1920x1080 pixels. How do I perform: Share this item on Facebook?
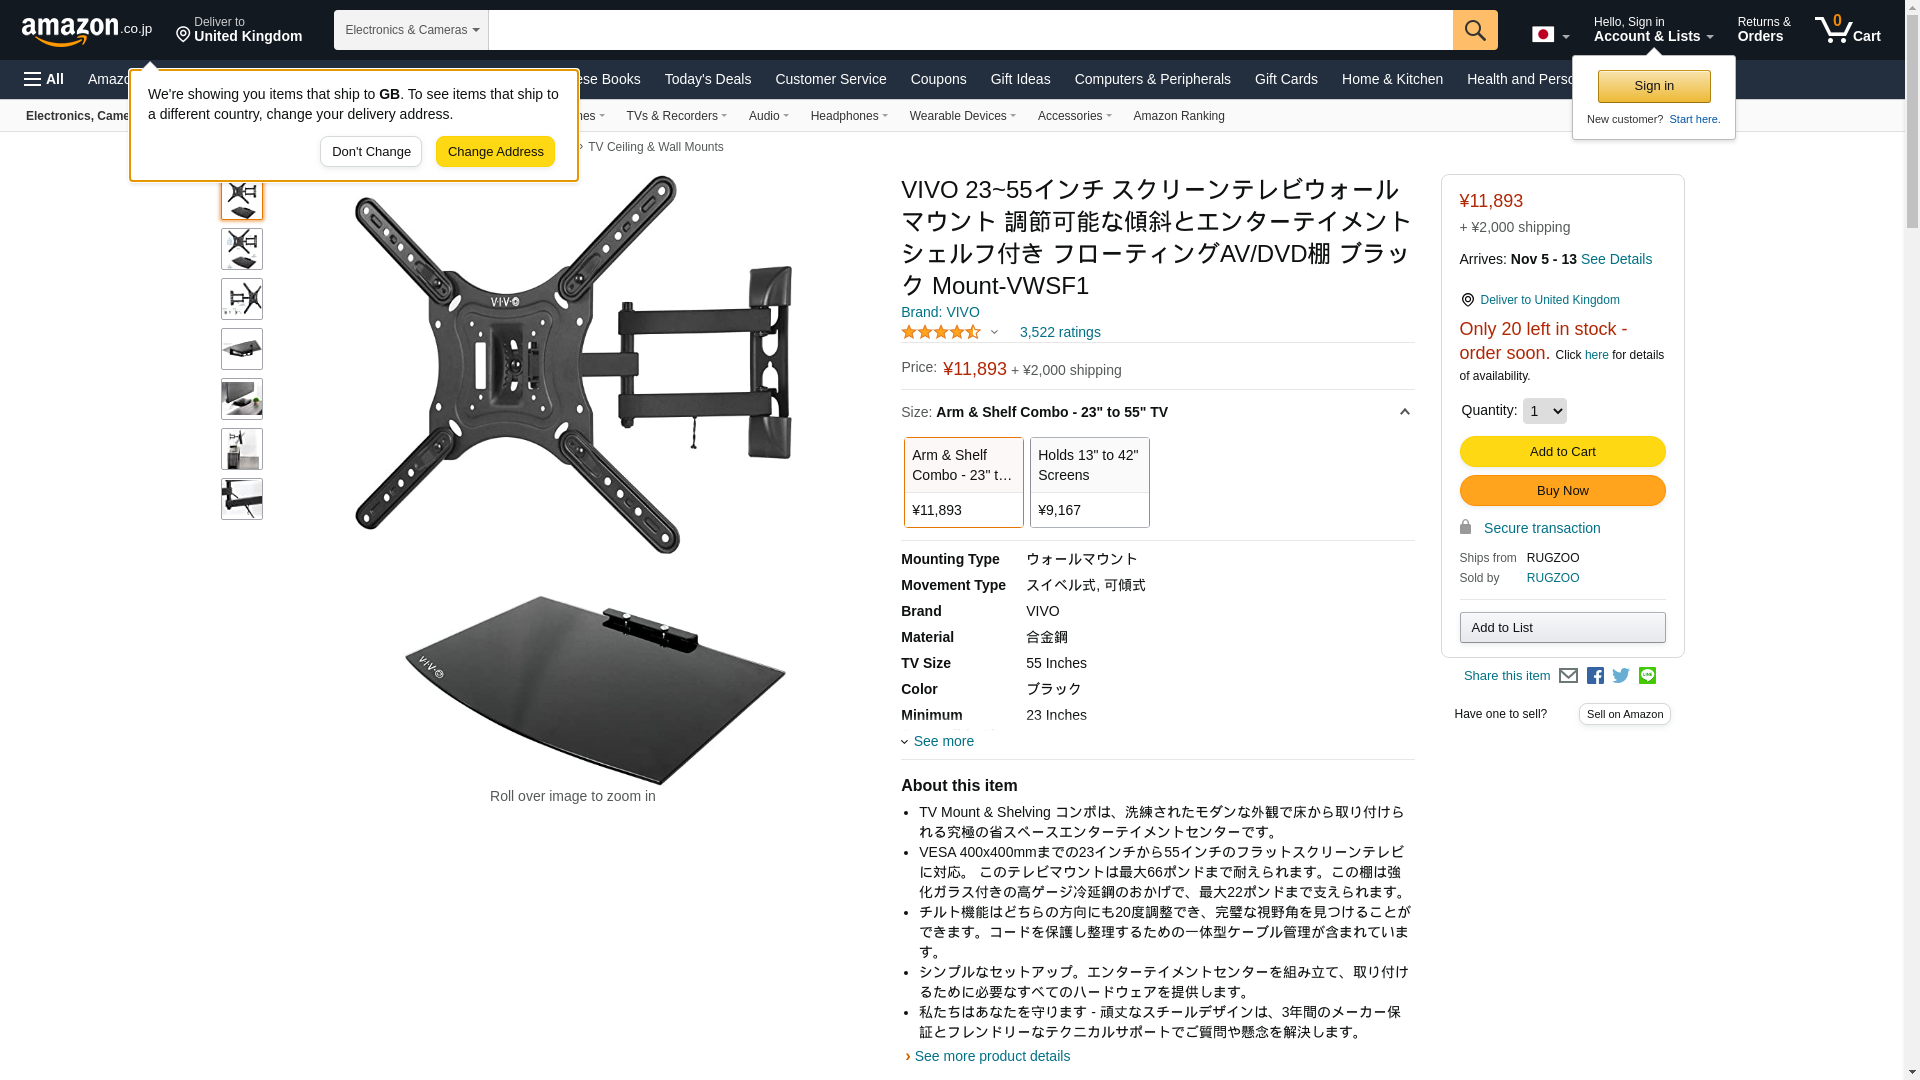click(x=1595, y=676)
